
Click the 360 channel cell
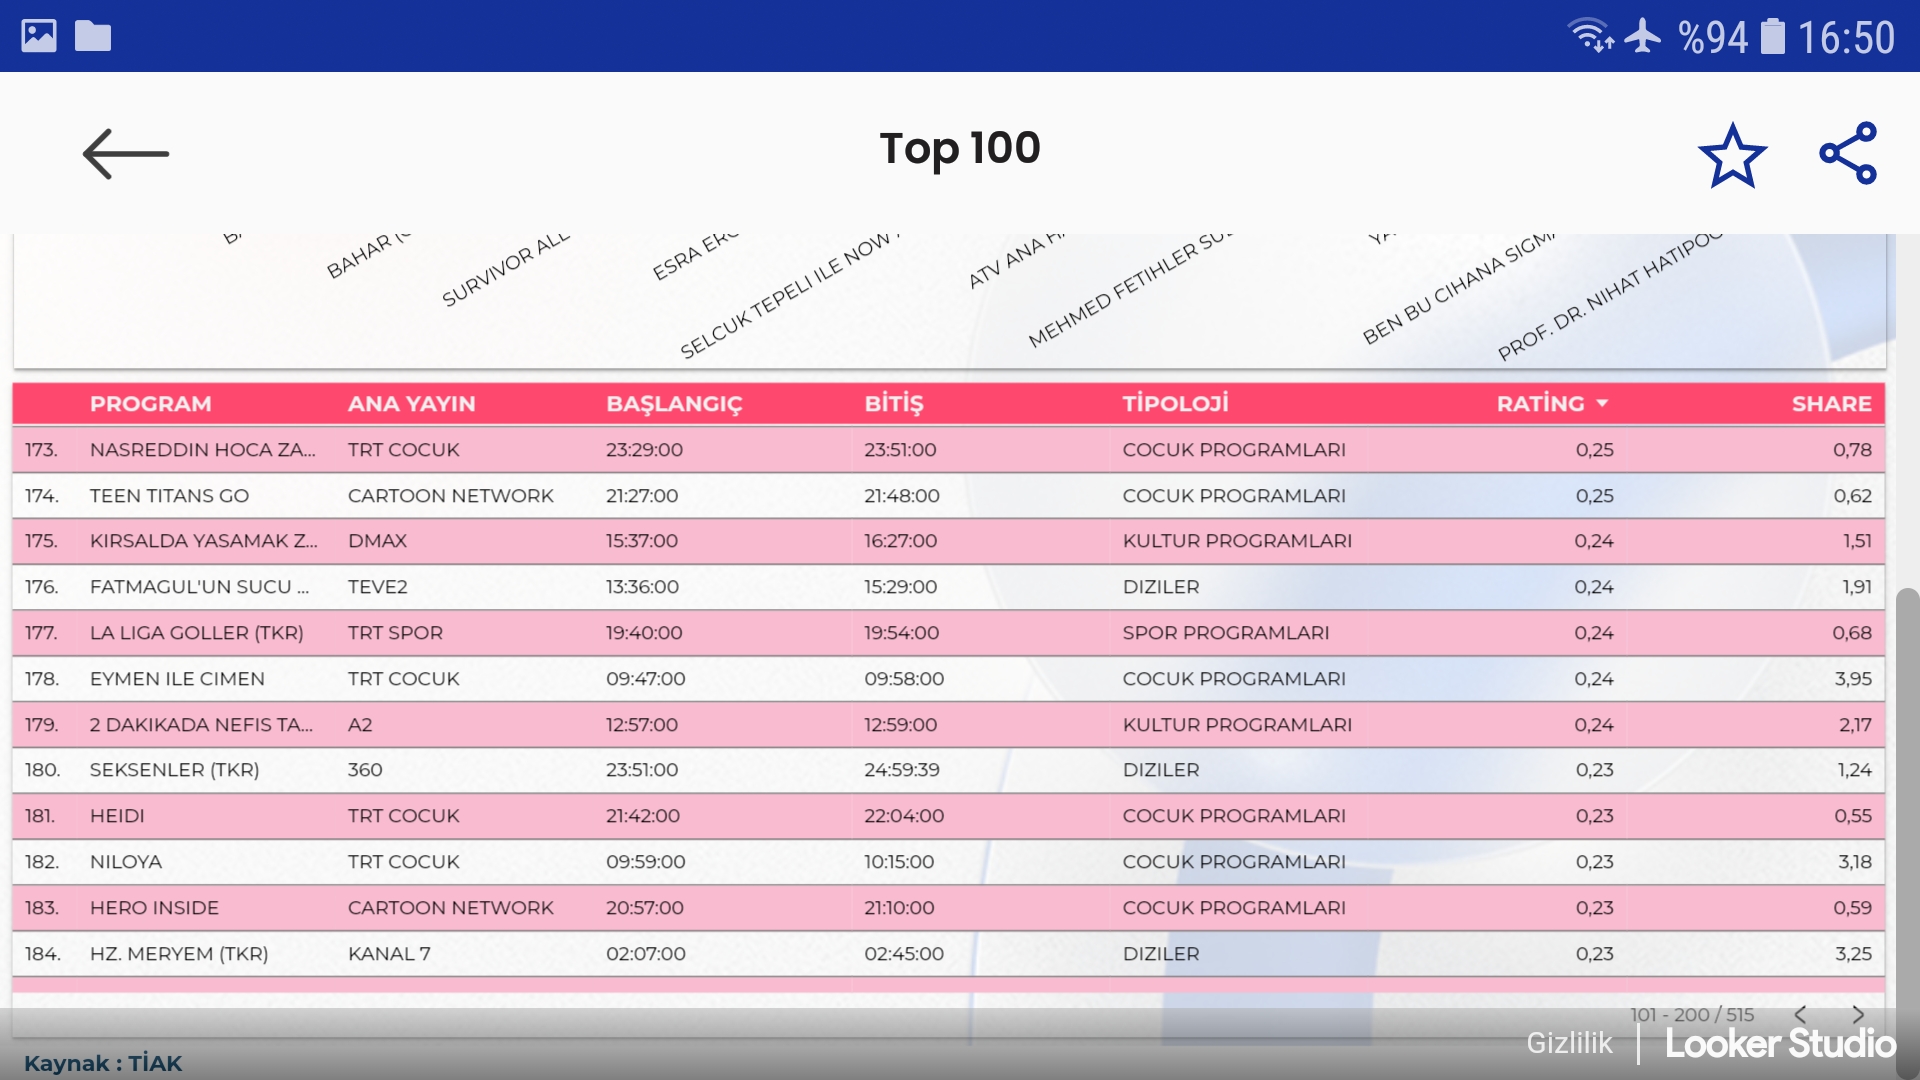coord(365,770)
